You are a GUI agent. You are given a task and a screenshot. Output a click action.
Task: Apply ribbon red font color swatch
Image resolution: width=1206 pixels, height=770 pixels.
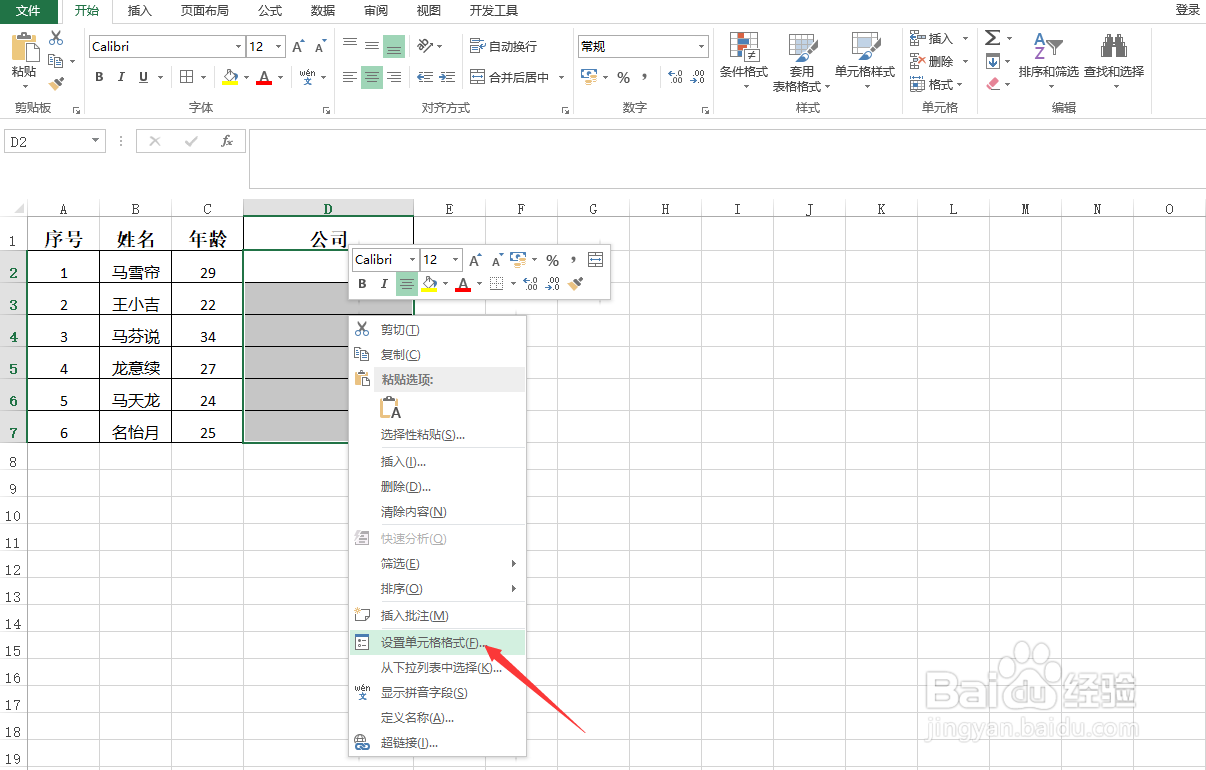264,77
